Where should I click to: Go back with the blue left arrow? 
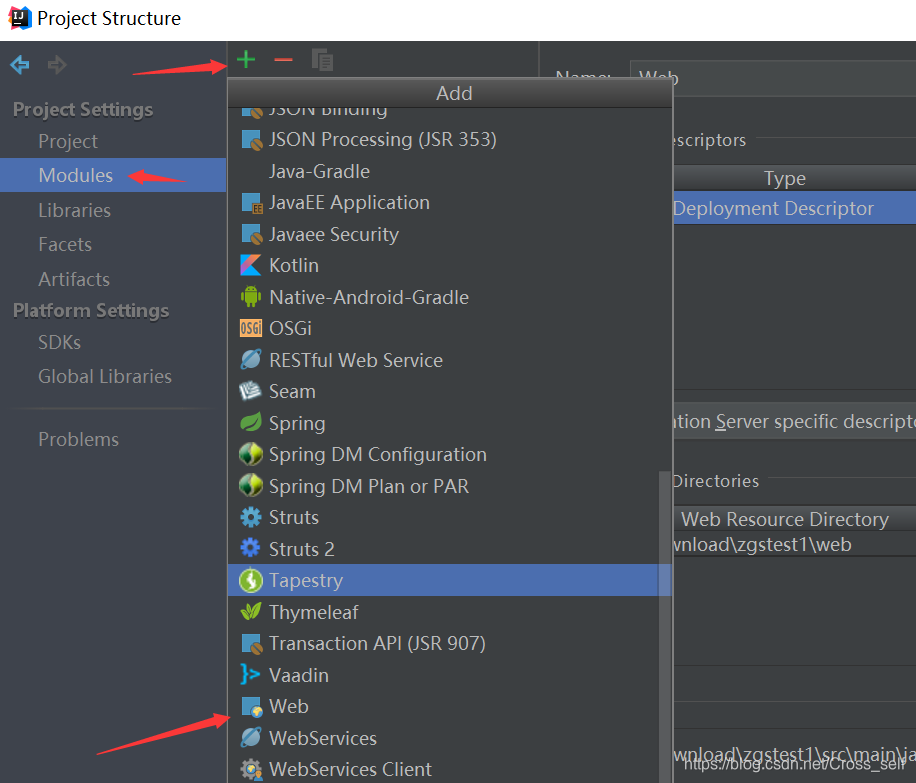20,64
